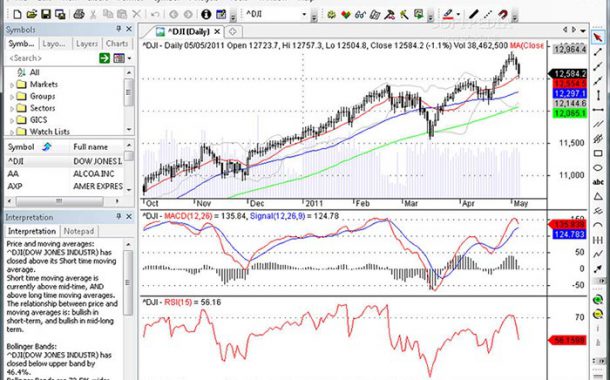610x380 pixels.
Task: Click the glasses icon in toolbar
Action: pos(360,15)
